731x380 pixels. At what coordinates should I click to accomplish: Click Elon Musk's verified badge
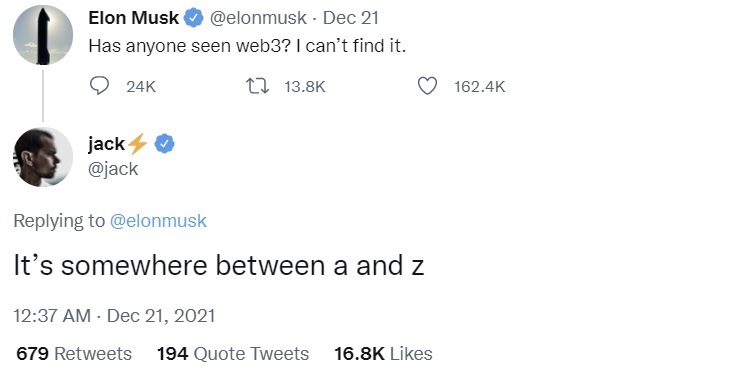pyautogui.click(x=193, y=18)
